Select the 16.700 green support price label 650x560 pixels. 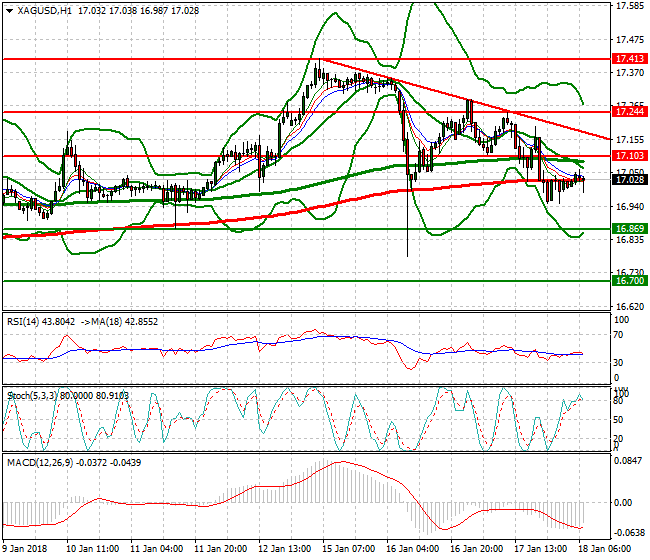630,281
